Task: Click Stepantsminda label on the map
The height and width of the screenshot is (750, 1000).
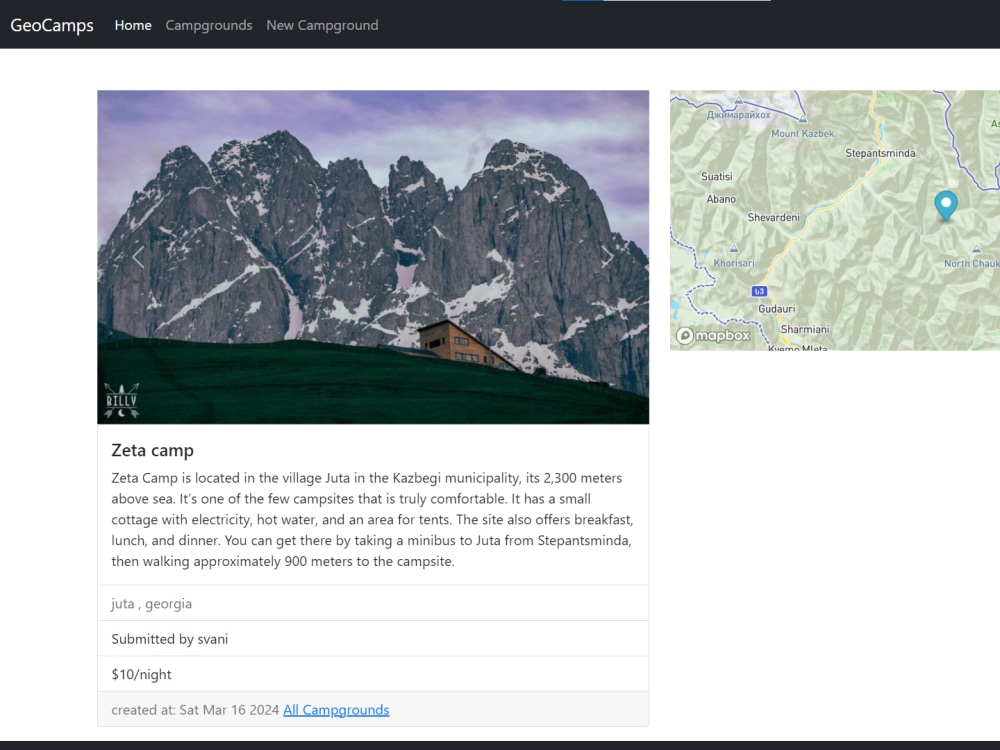Action: [x=880, y=153]
